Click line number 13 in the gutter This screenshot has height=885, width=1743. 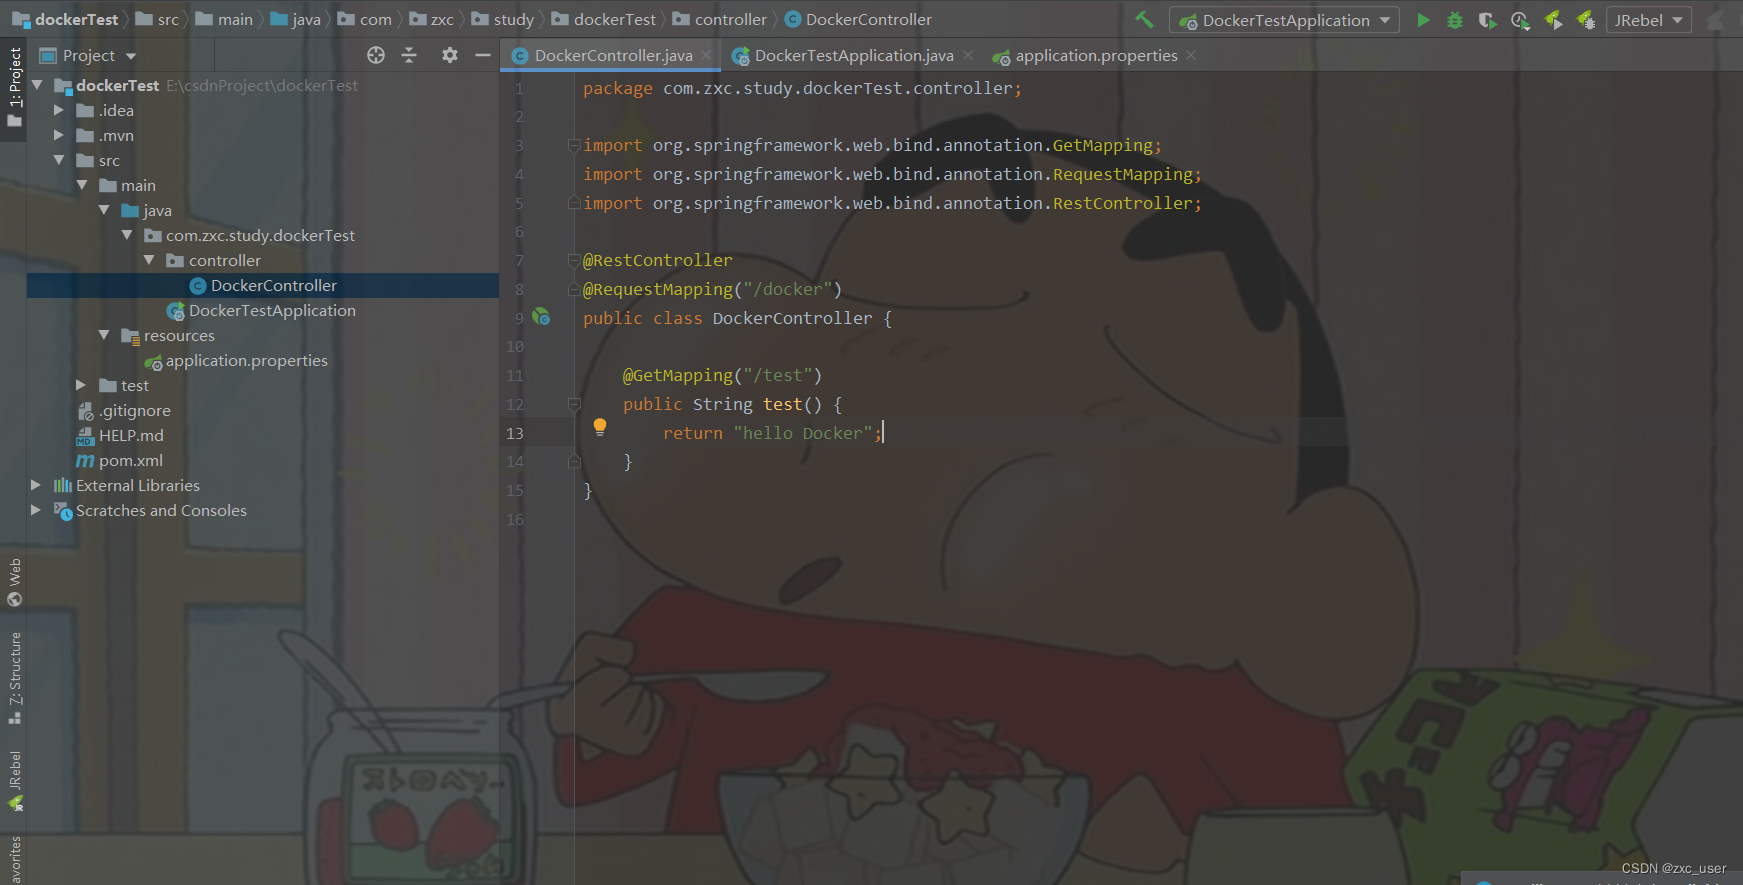[x=514, y=433]
